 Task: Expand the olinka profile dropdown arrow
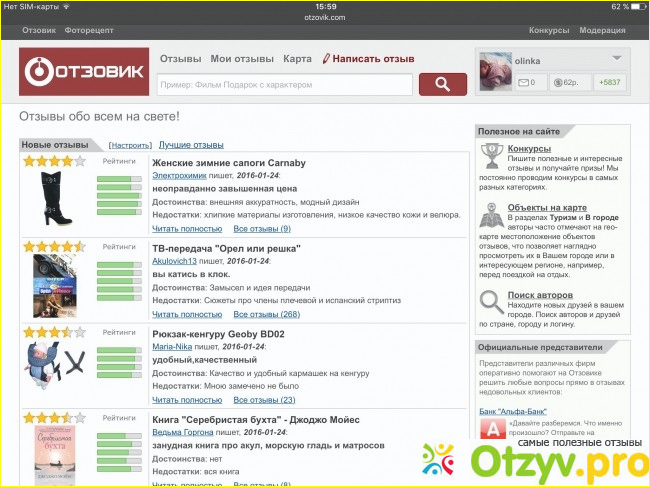[617, 58]
